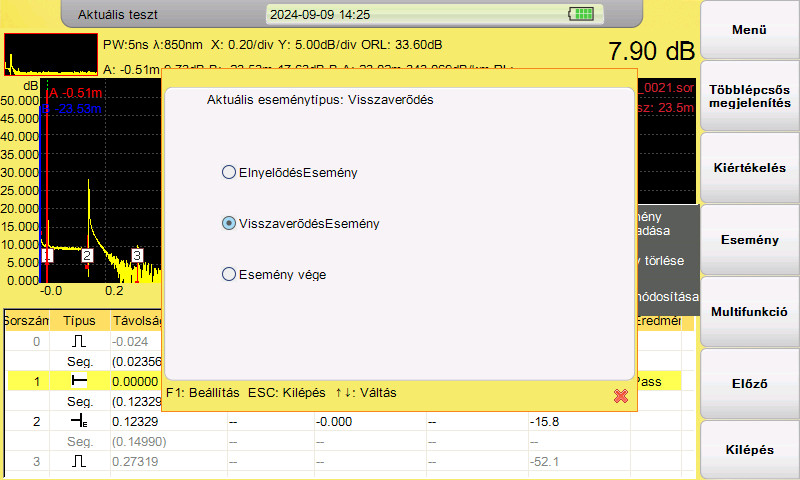Click the pulse event icon in row 3
800x480 pixels.
point(79,461)
